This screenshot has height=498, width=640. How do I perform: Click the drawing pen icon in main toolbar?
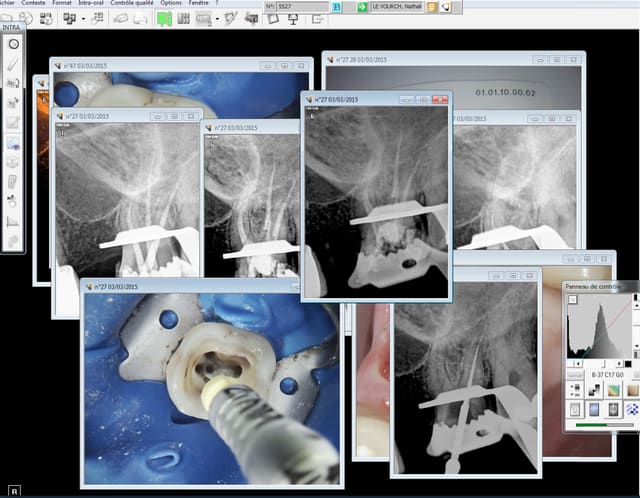(x=231, y=18)
